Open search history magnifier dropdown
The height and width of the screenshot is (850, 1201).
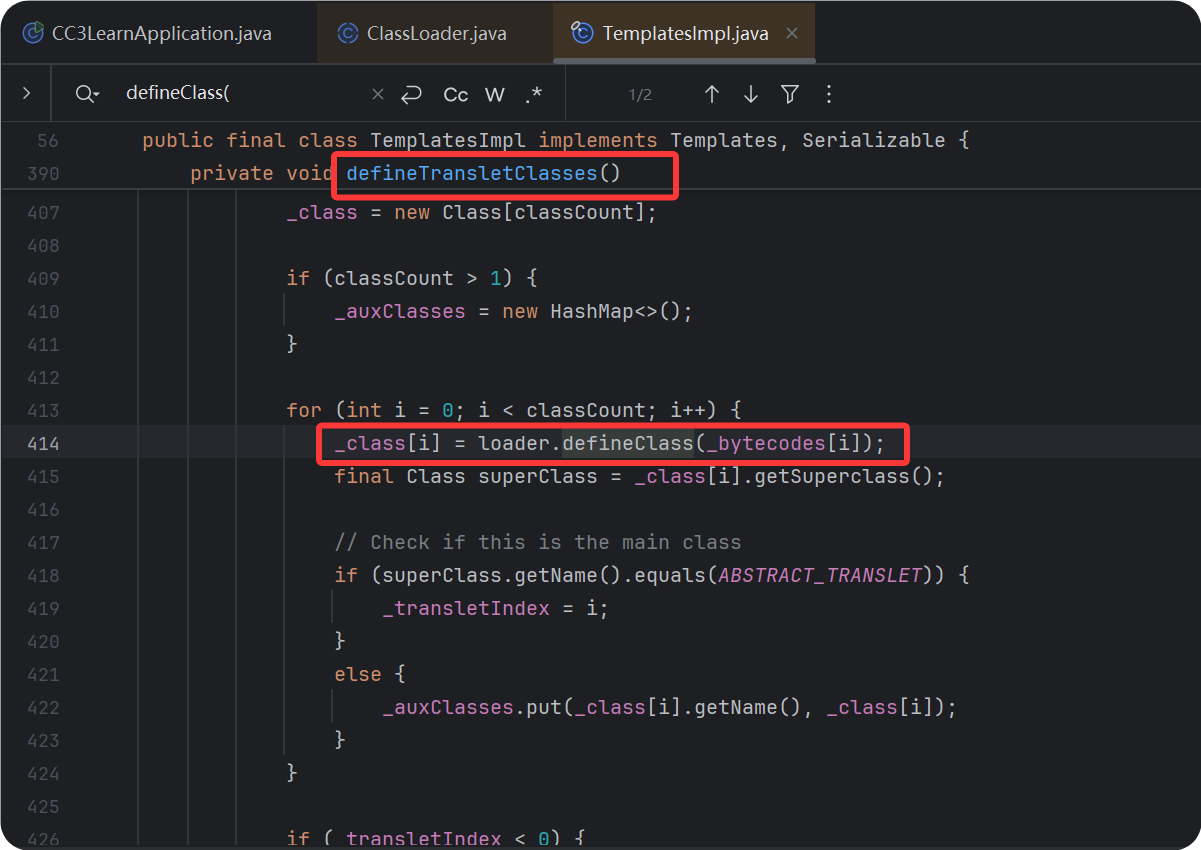pos(87,94)
